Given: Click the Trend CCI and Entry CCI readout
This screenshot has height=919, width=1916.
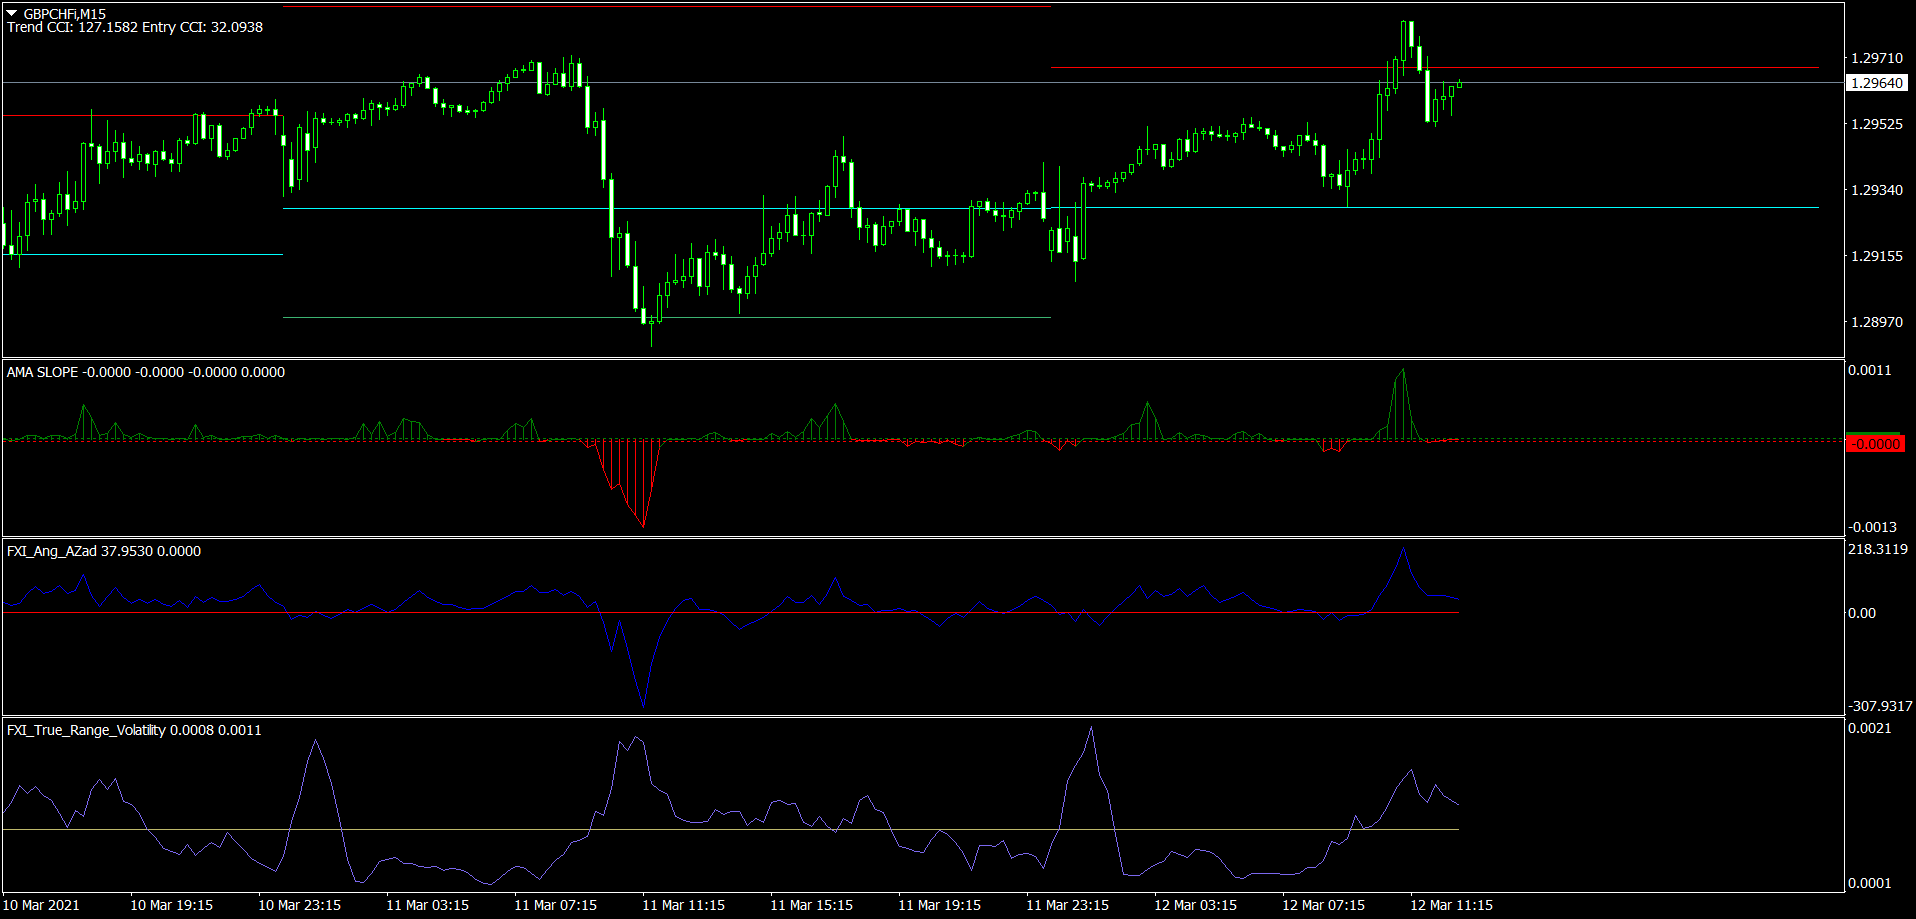Looking at the screenshot, I should tap(135, 28).
